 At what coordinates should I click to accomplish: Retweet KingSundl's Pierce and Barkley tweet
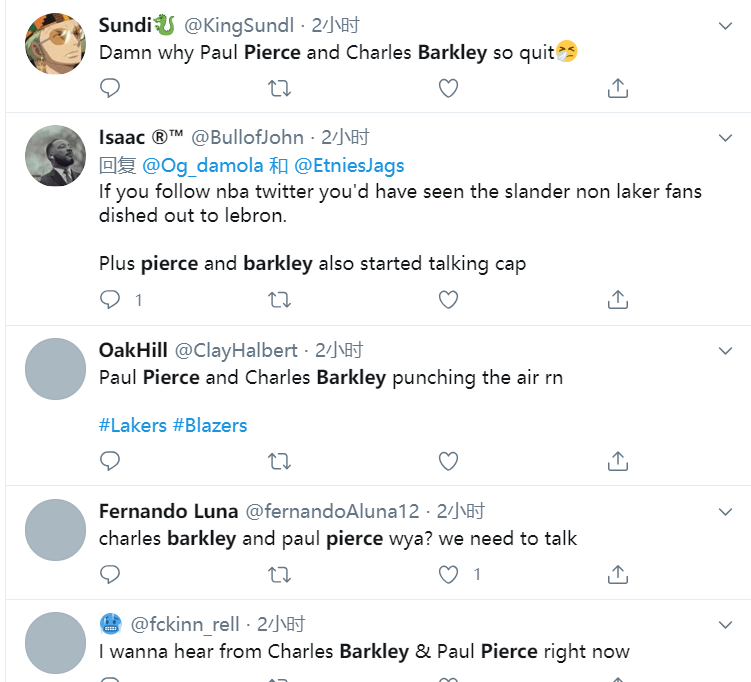coord(280,88)
